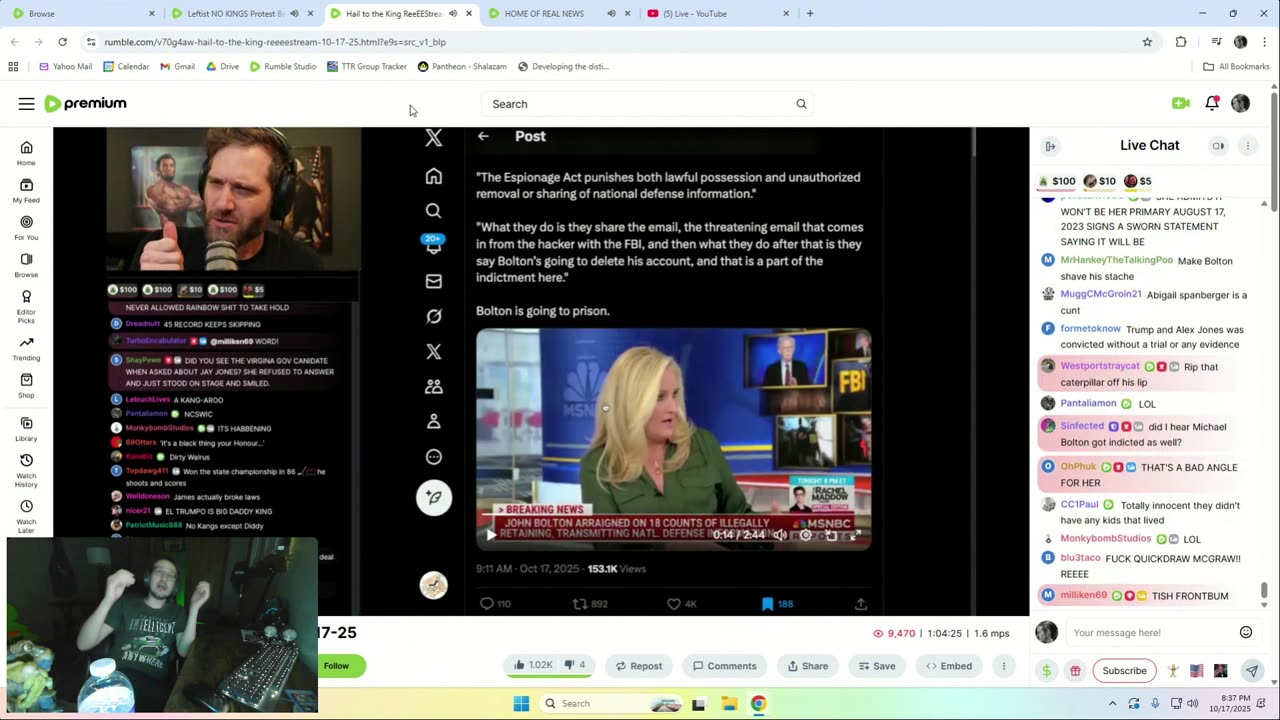The height and width of the screenshot is (720, 1280).
Task: Collapse the Live Chat panel
Action: click(1050, 146)
